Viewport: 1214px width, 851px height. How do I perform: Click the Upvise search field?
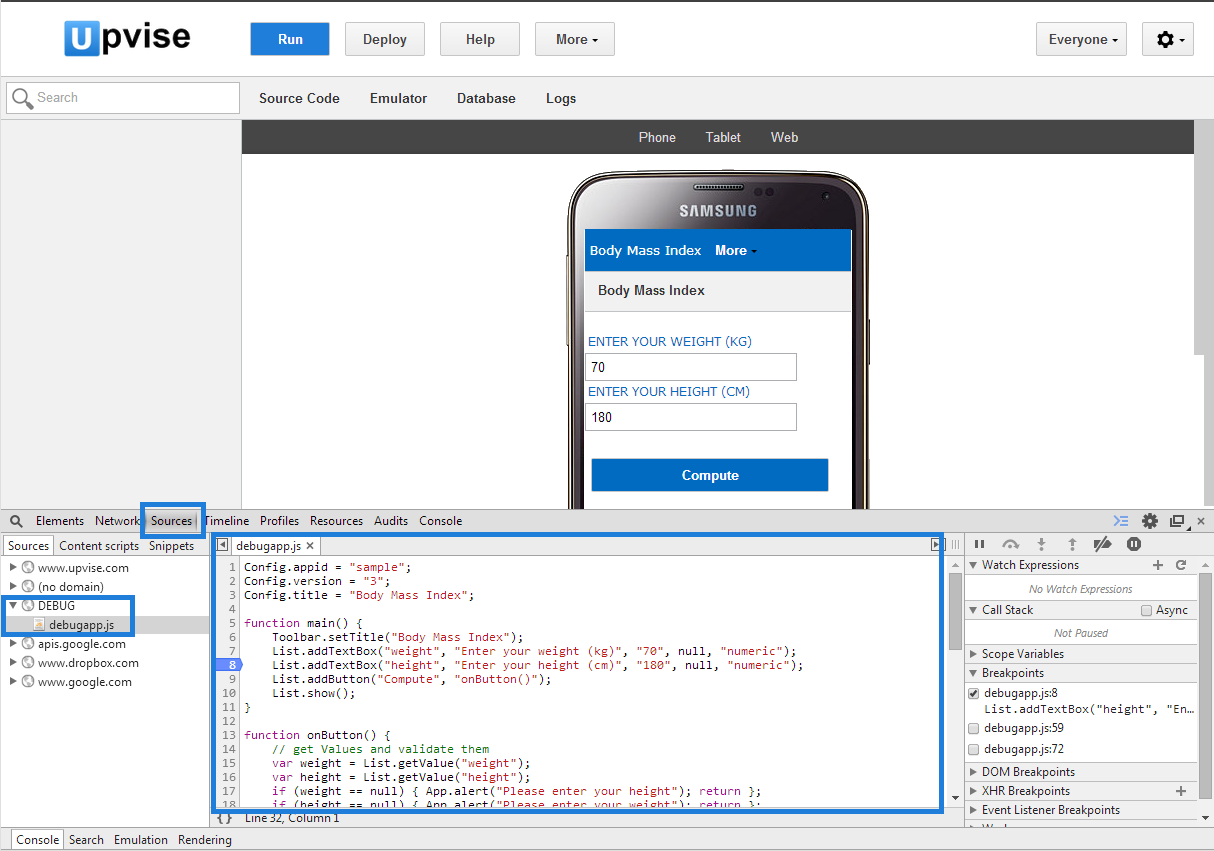click(123, 98)
